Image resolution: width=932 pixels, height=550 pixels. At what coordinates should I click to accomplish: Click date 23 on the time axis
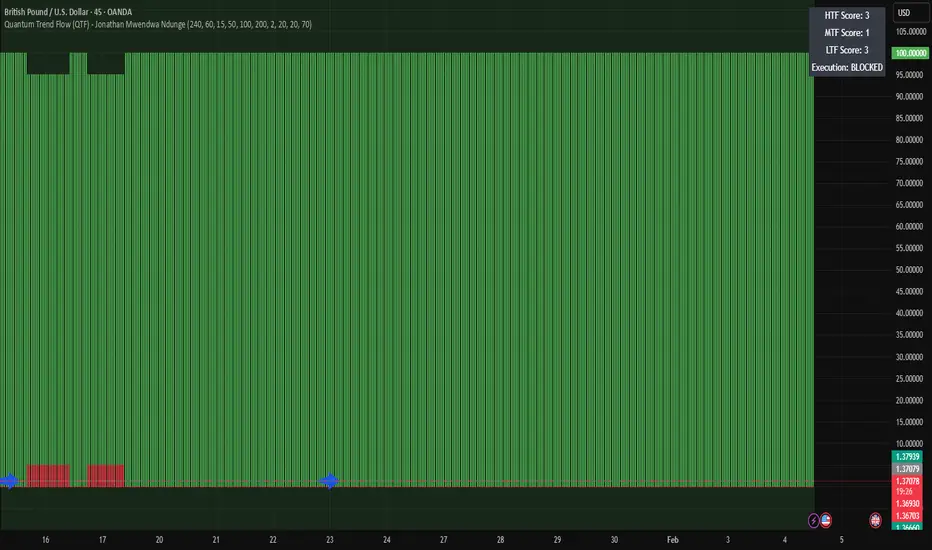click(x=329, y=540)
